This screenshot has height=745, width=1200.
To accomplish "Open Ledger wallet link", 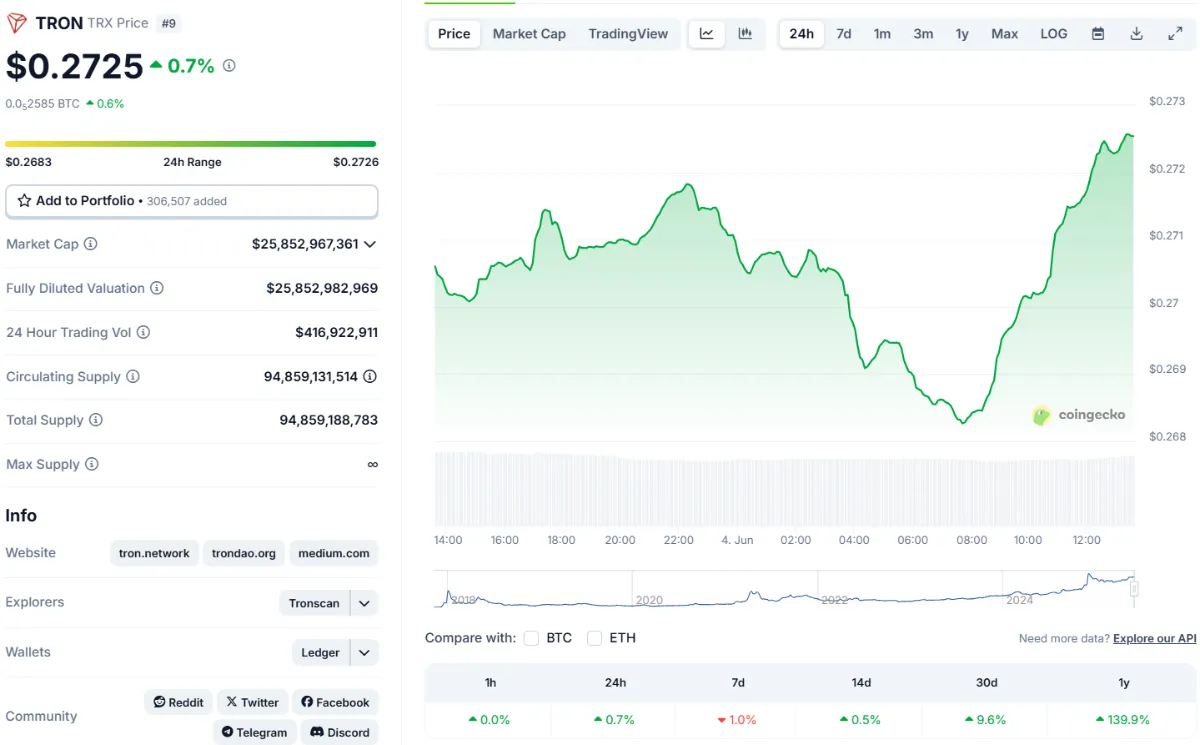I will [320, 653].
